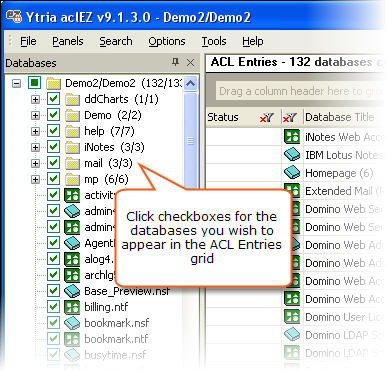The height and width of the screenshot is (371, 387).
Task: Close the Databases panel
Action: pyautogui.click(x=190, y=62)
